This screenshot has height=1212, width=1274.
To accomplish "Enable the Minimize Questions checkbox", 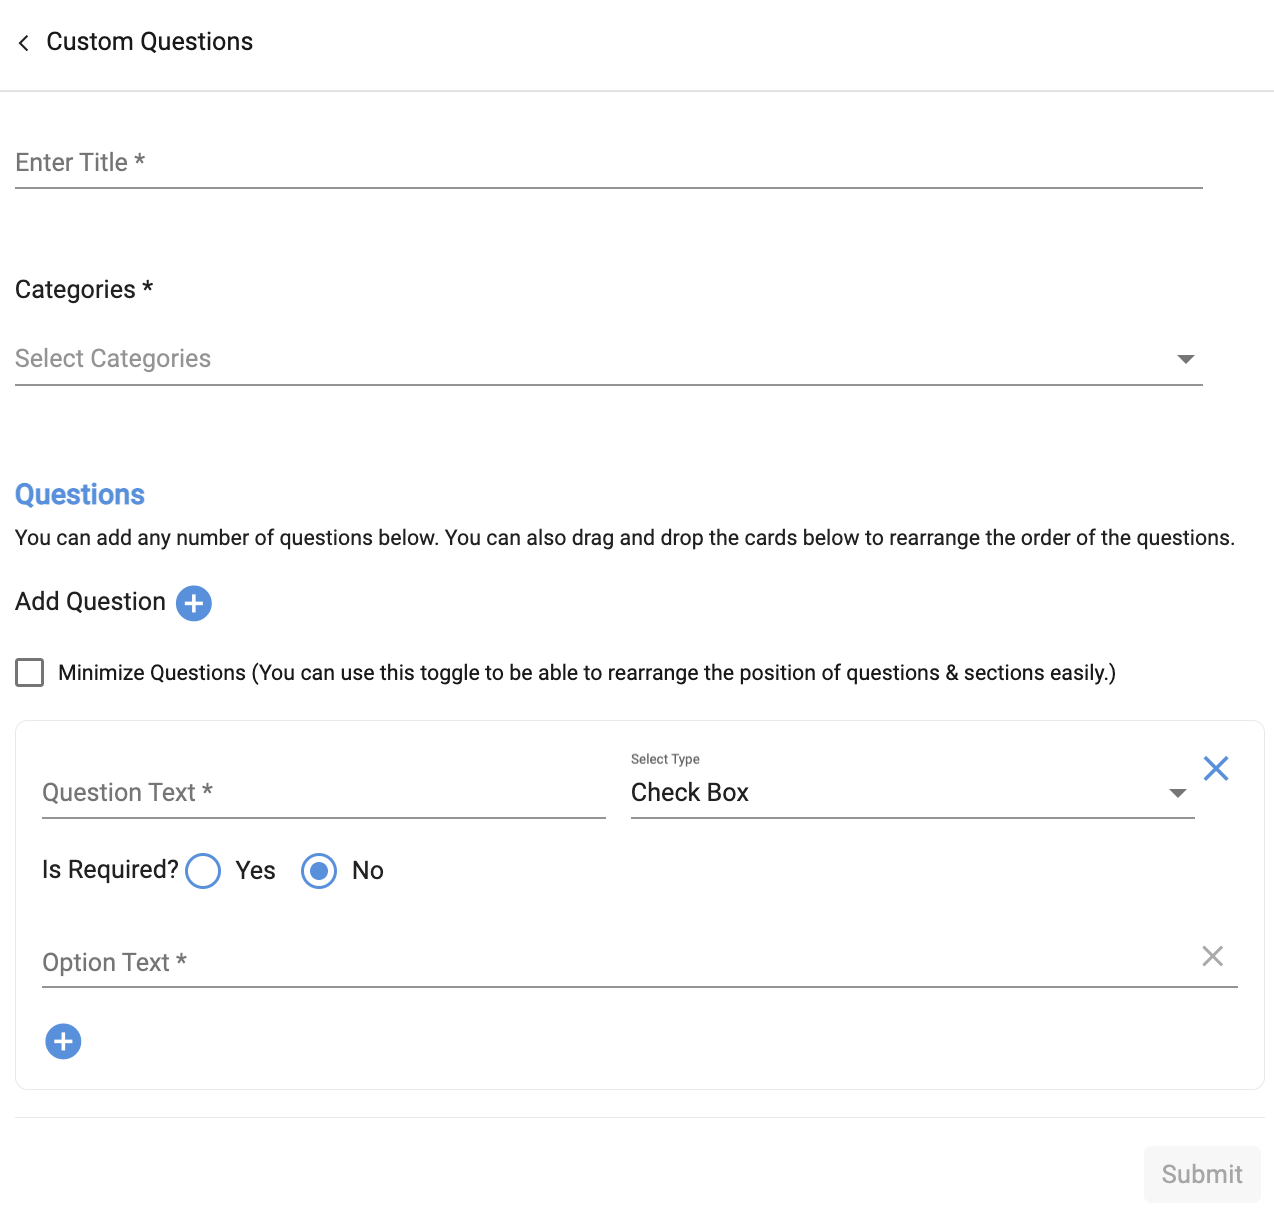I will point(30,672).
